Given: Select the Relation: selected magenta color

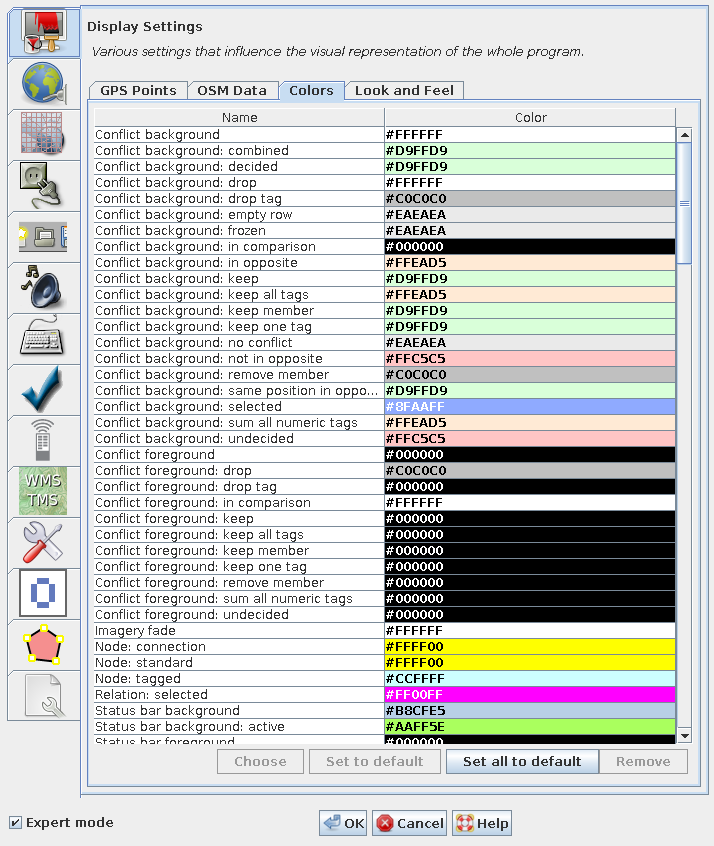Looking at the screenshot, I should pos(530,694).
